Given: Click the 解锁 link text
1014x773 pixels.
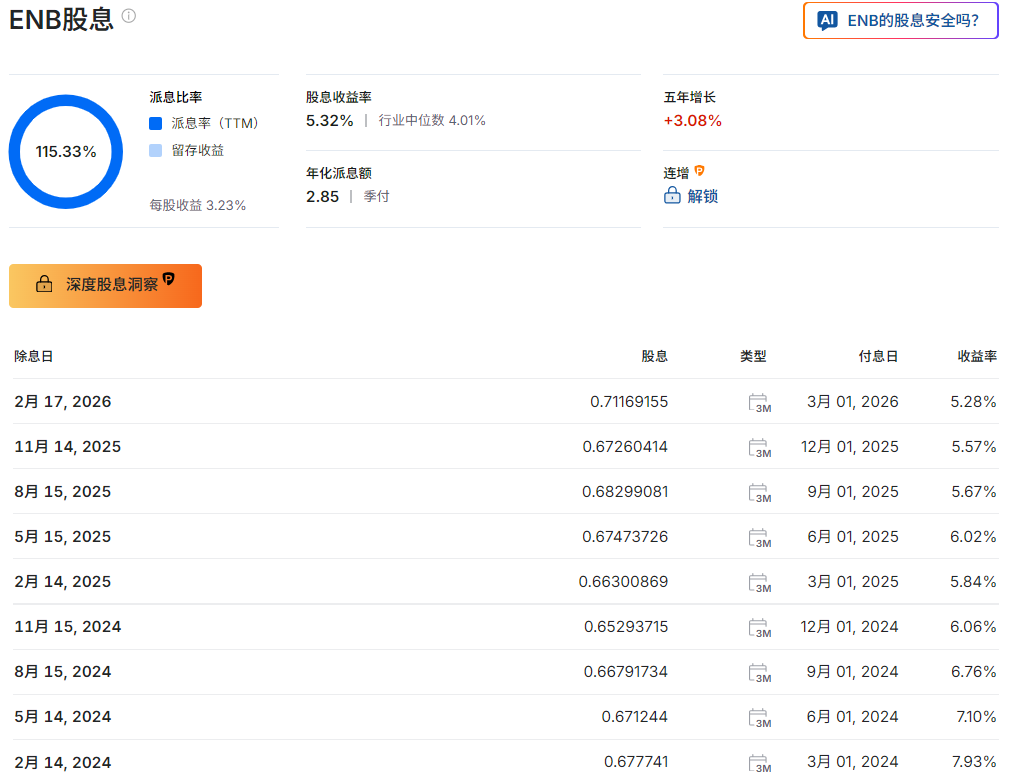Looking at the screenshot, I should [x=703, y=196].
